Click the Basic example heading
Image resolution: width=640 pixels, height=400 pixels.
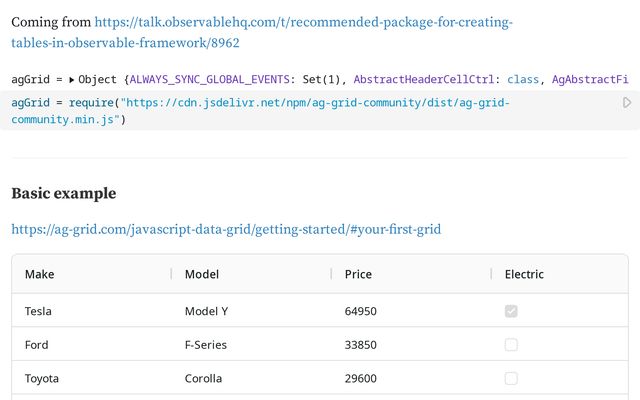(64, 194)
